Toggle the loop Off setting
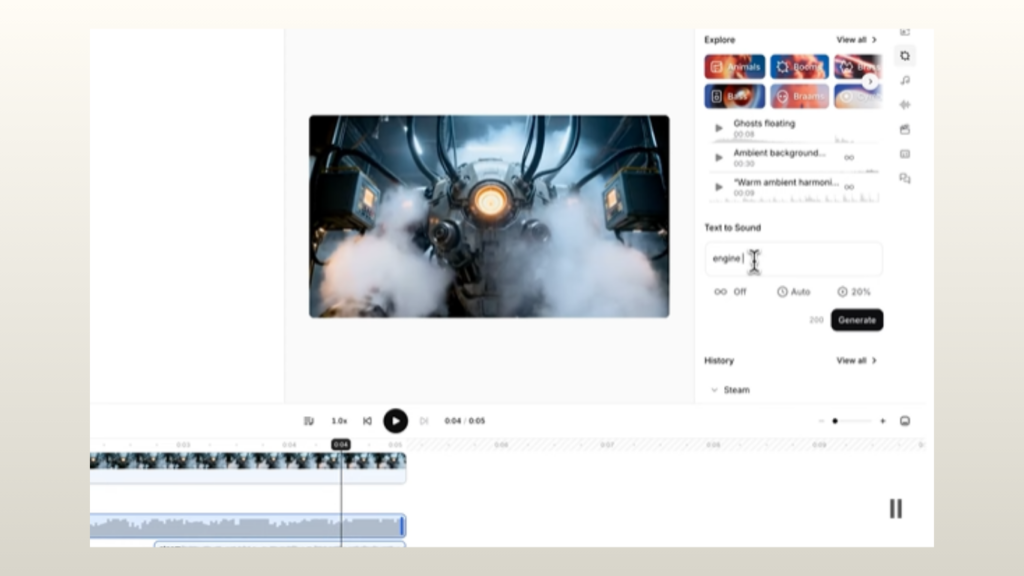This screenshot has width=1024, height=576. 730,292
